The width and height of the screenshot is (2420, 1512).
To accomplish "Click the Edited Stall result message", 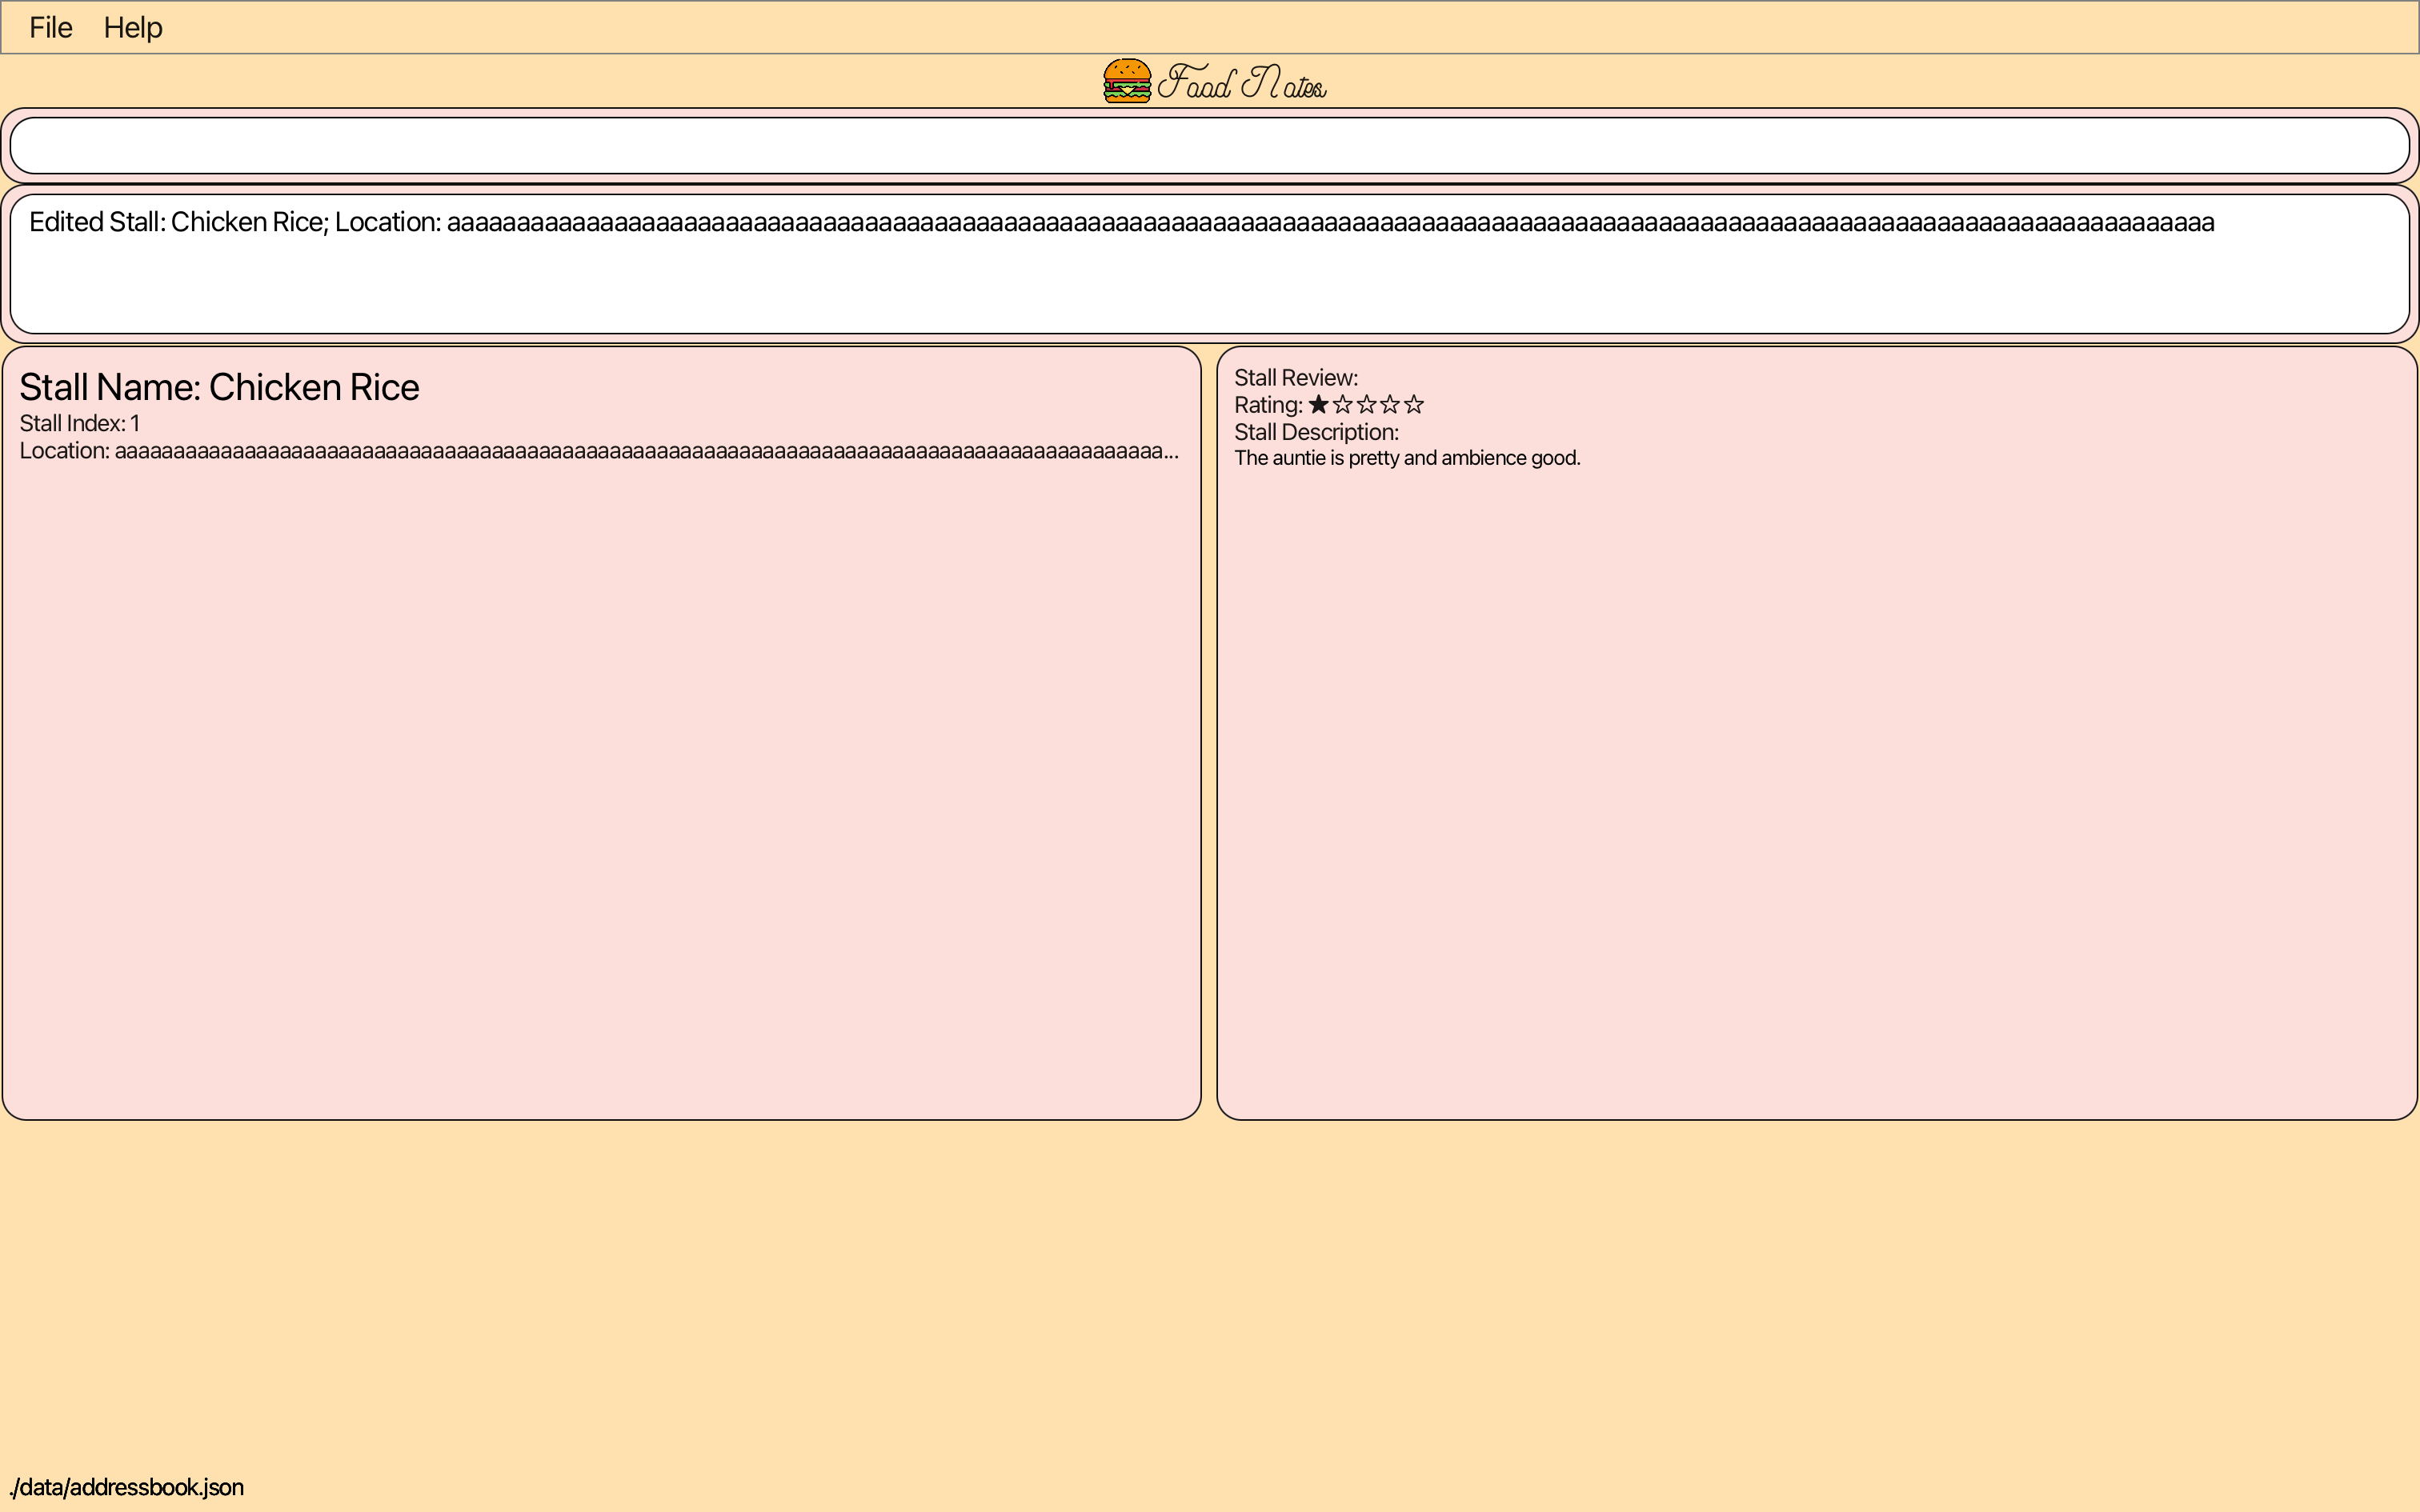I will coord(1120,222).
